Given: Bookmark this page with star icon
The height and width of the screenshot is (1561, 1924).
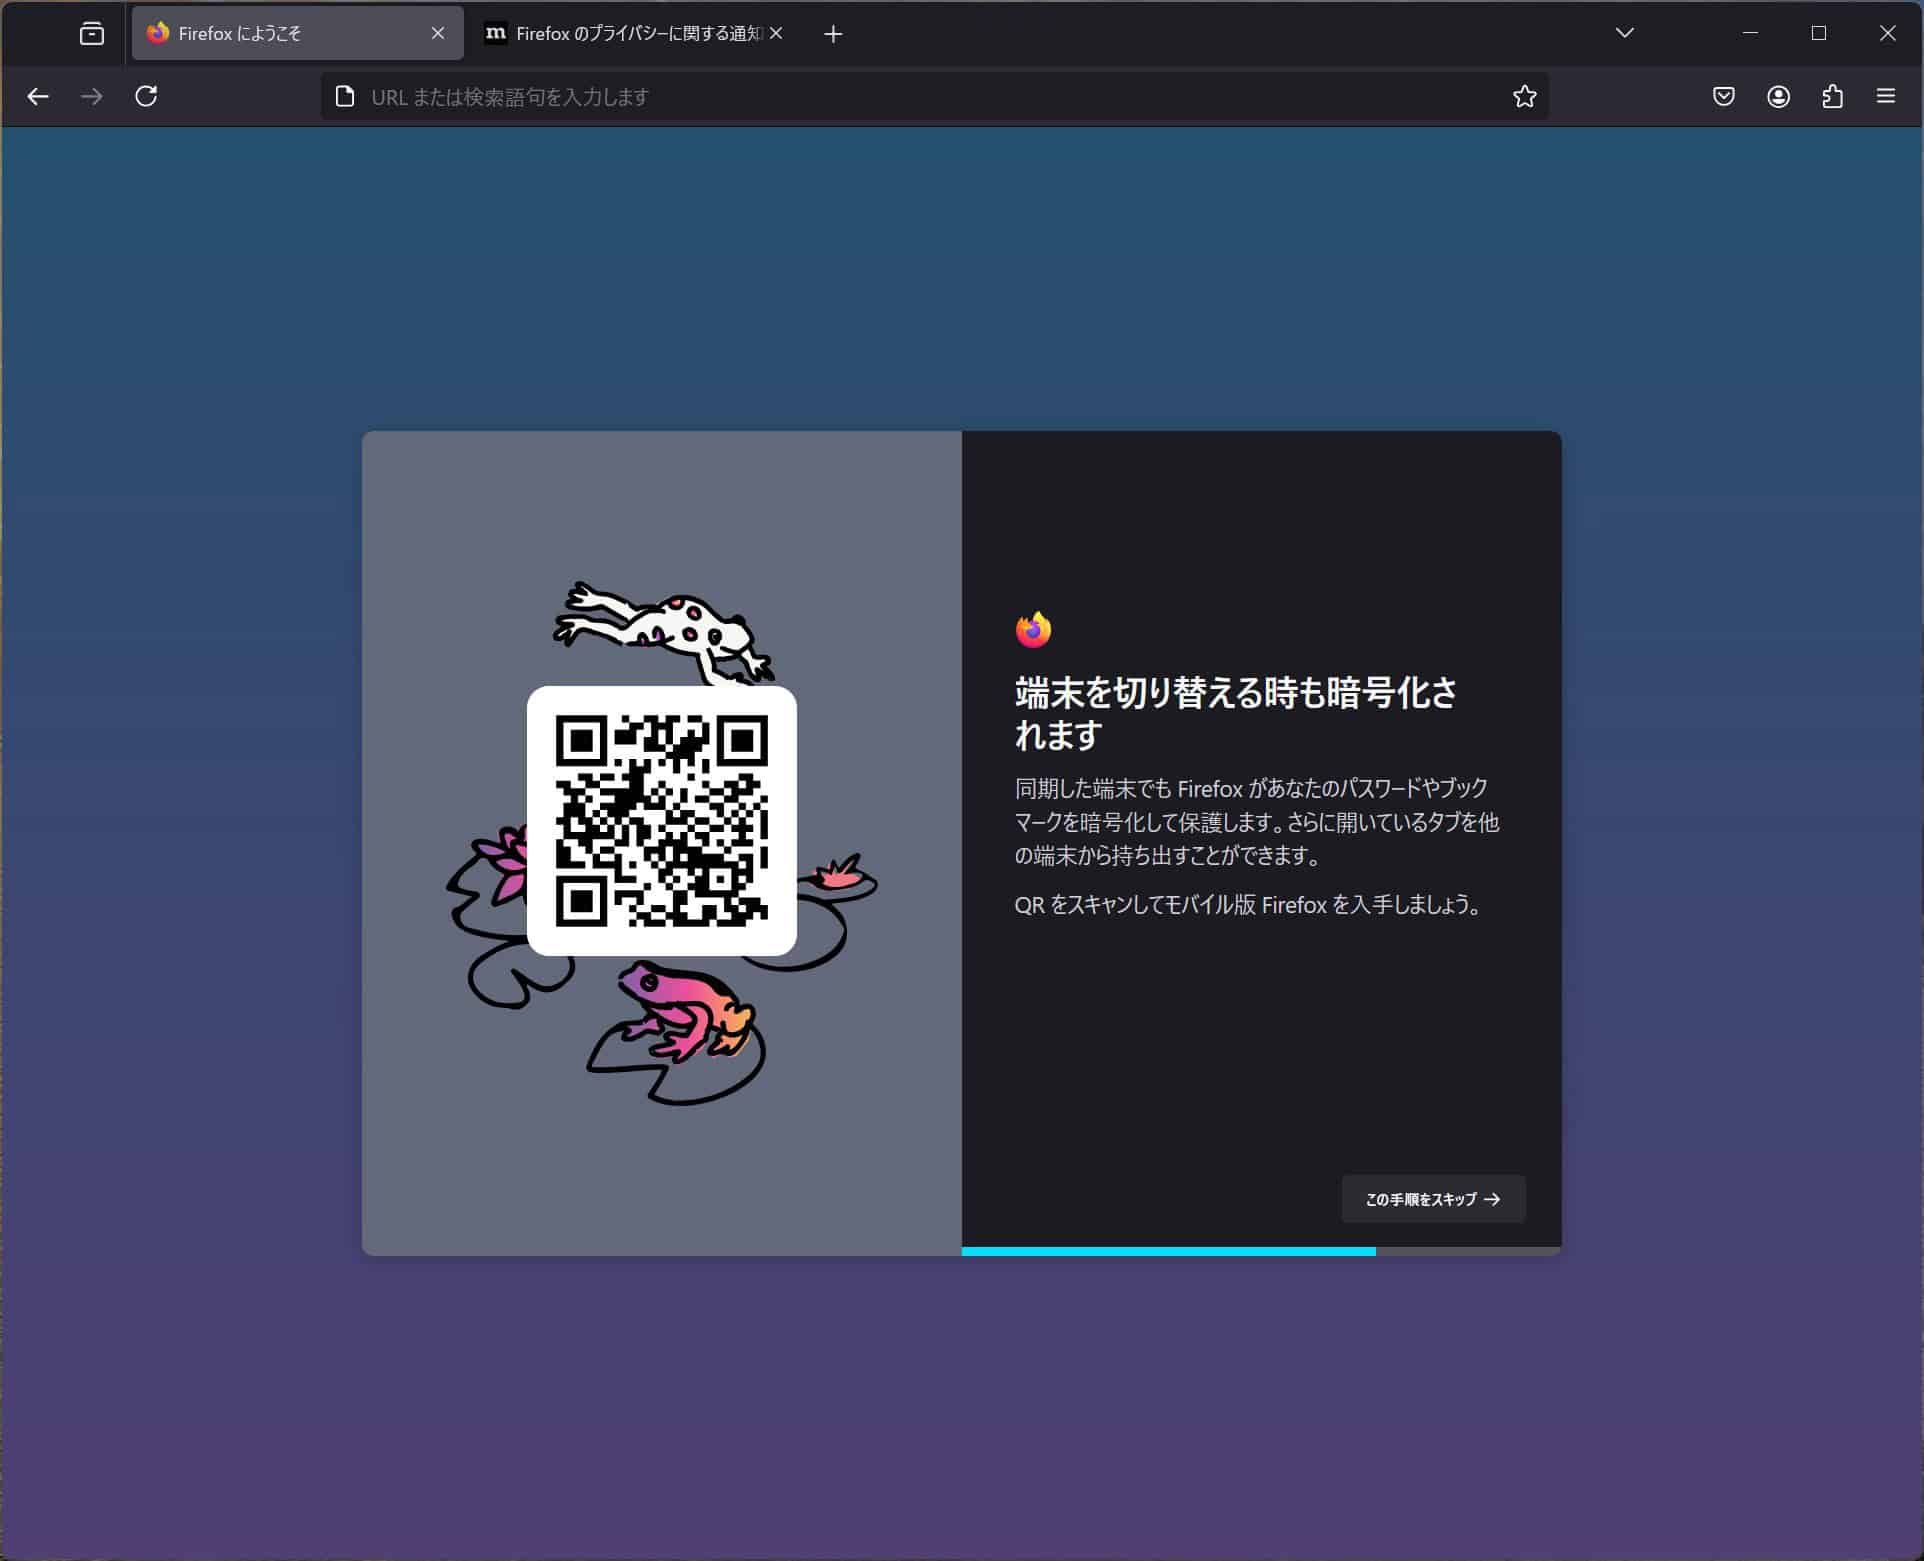Looking at the screenshot, I should tap(1524, 96).
